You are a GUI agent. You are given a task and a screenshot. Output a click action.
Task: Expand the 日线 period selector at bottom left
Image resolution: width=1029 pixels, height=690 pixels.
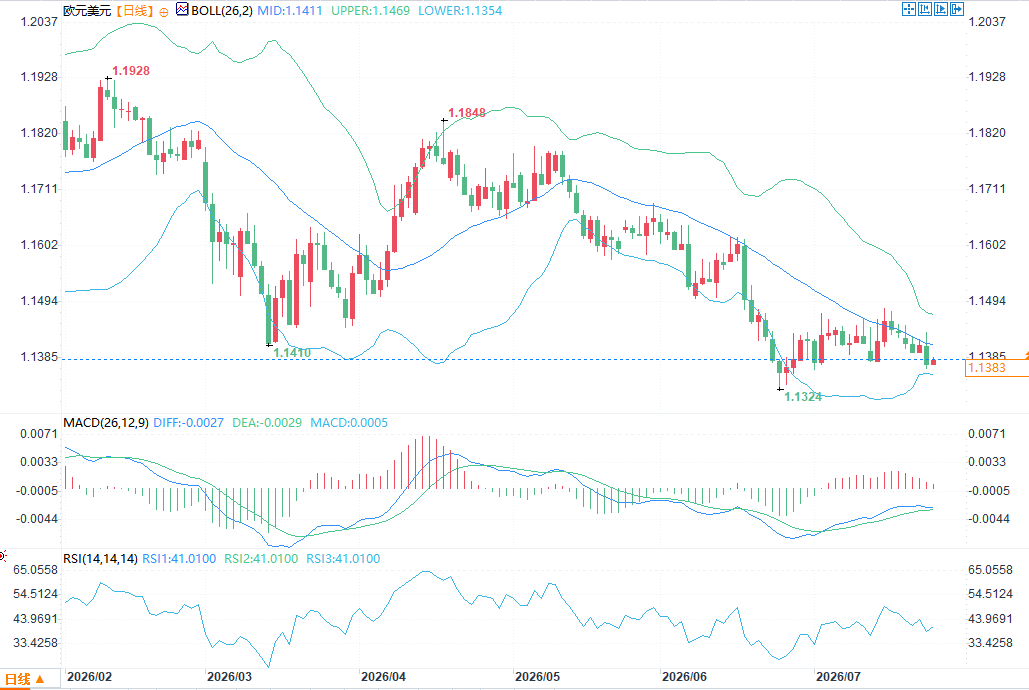(24, 679)
